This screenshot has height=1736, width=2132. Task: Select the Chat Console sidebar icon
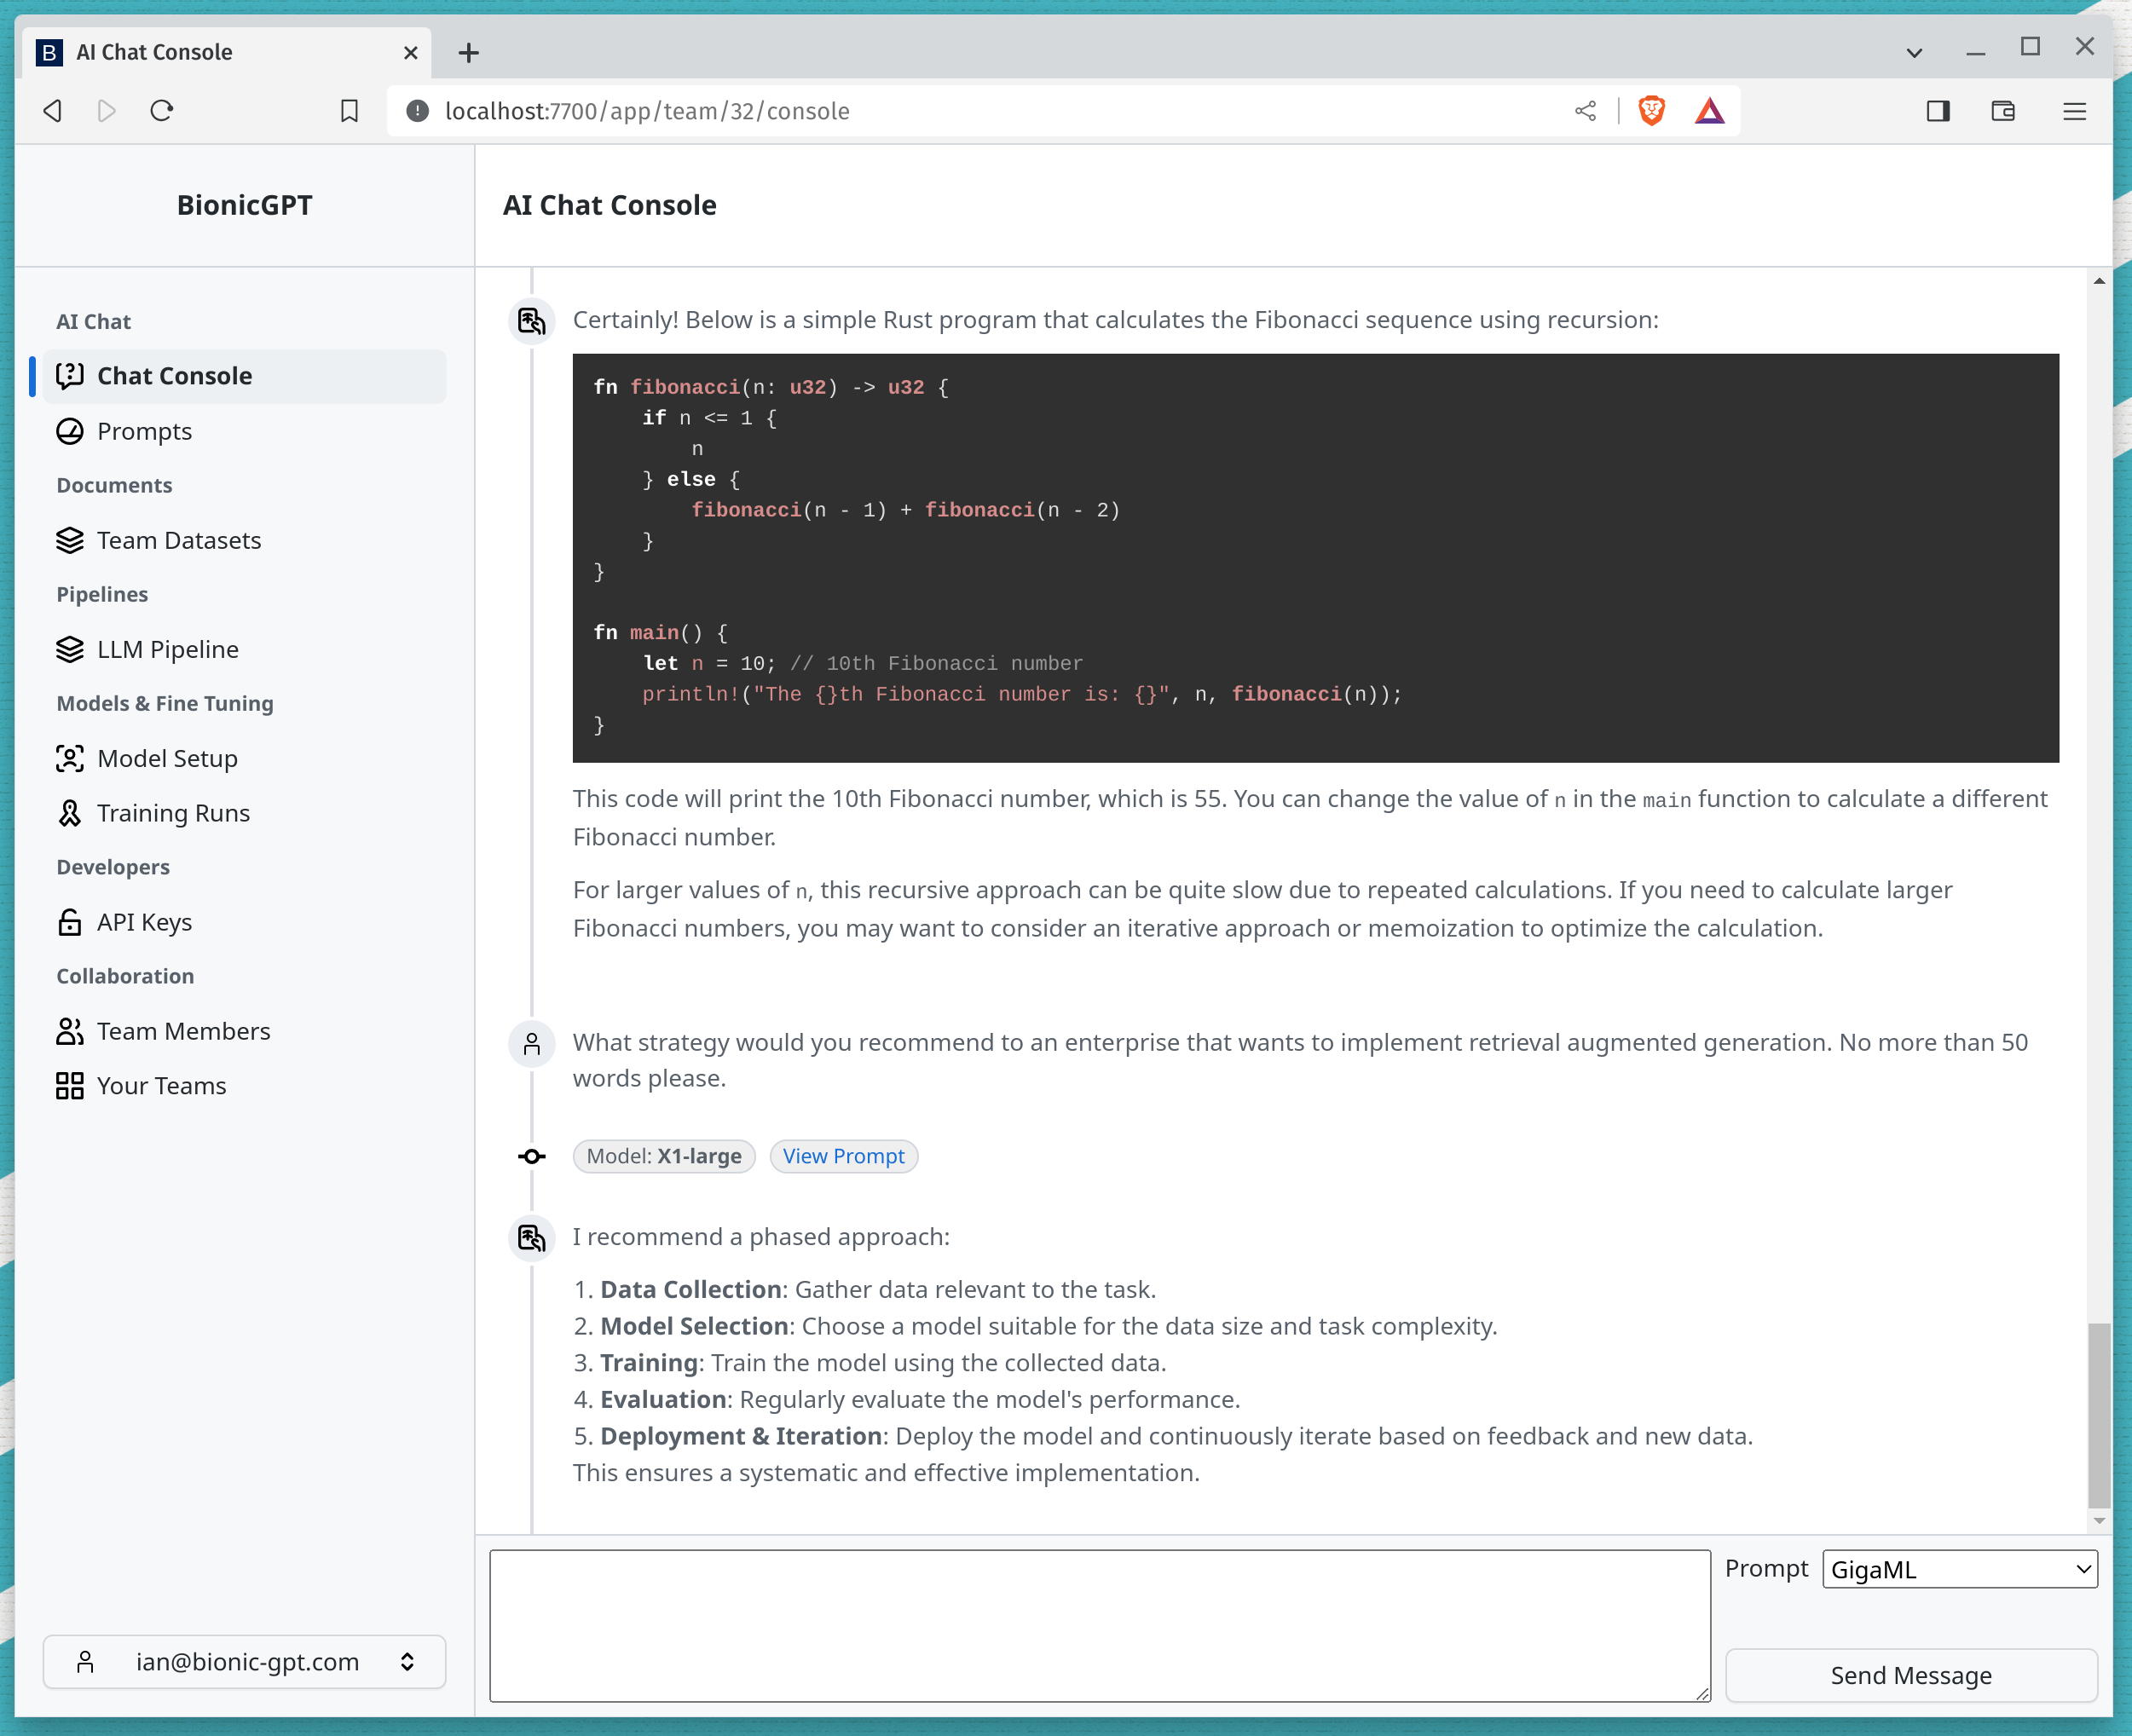click(x=70, y=376)
